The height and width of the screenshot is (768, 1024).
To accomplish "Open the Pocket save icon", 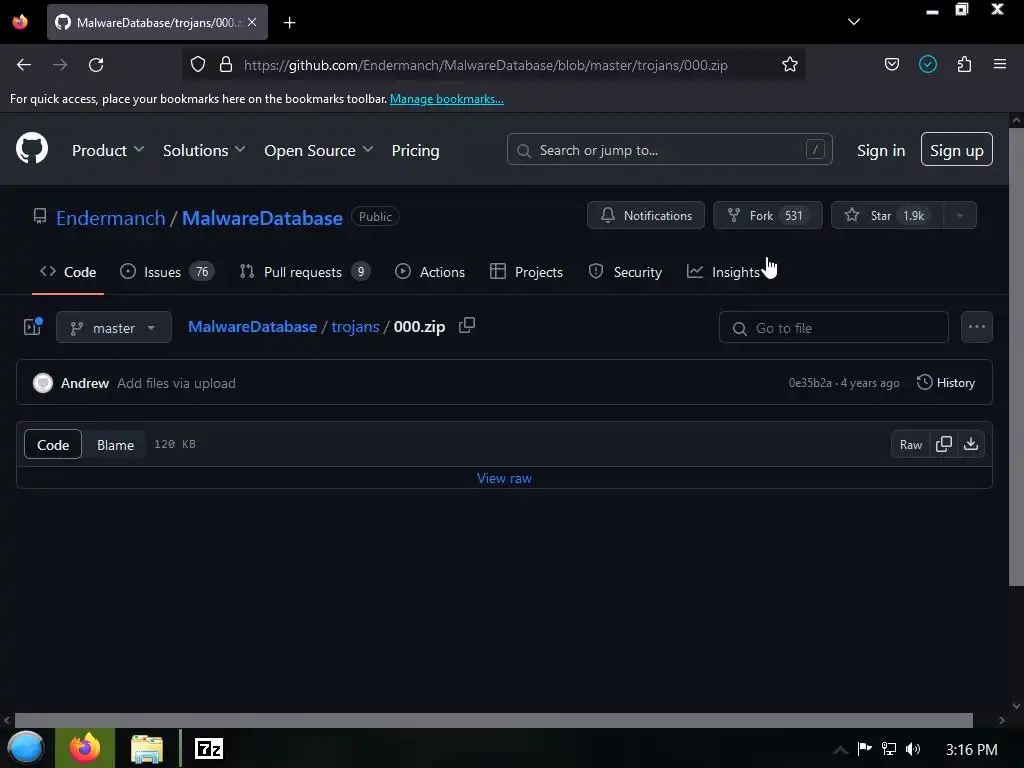I will [x=891, y=64].
